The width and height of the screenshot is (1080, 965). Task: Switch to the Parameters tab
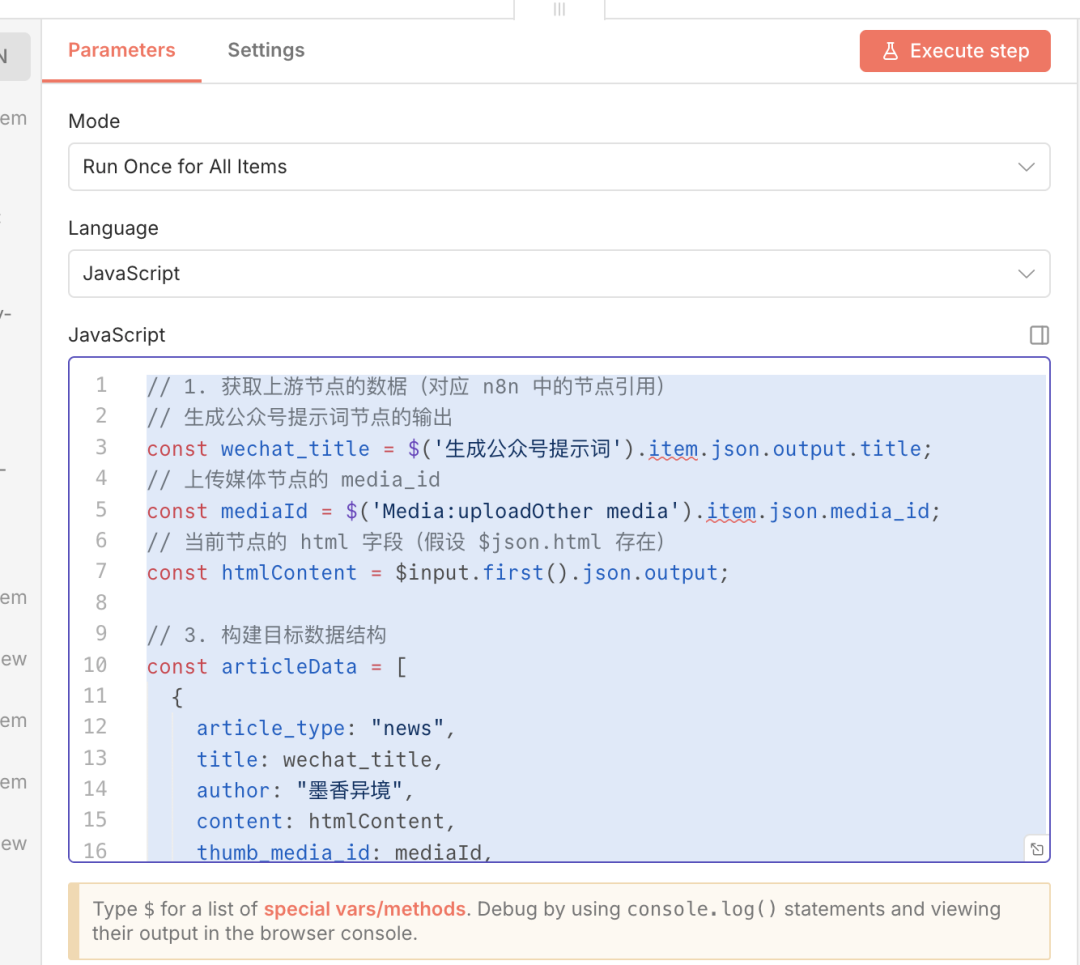121,50
